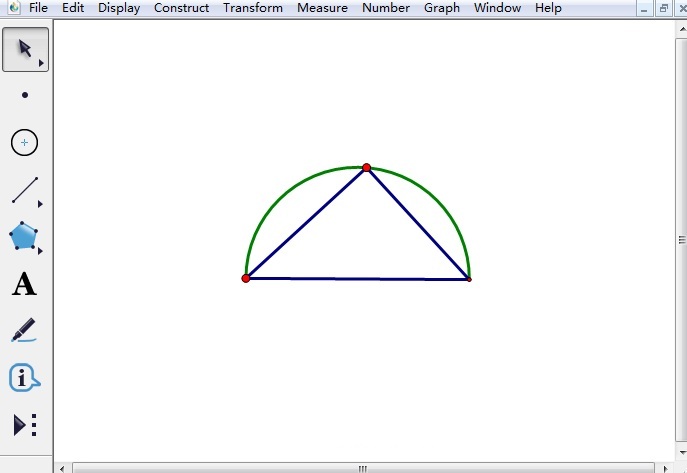
Task: Expand the Polygon tool flyout triangle
Action: coord(40,251)
